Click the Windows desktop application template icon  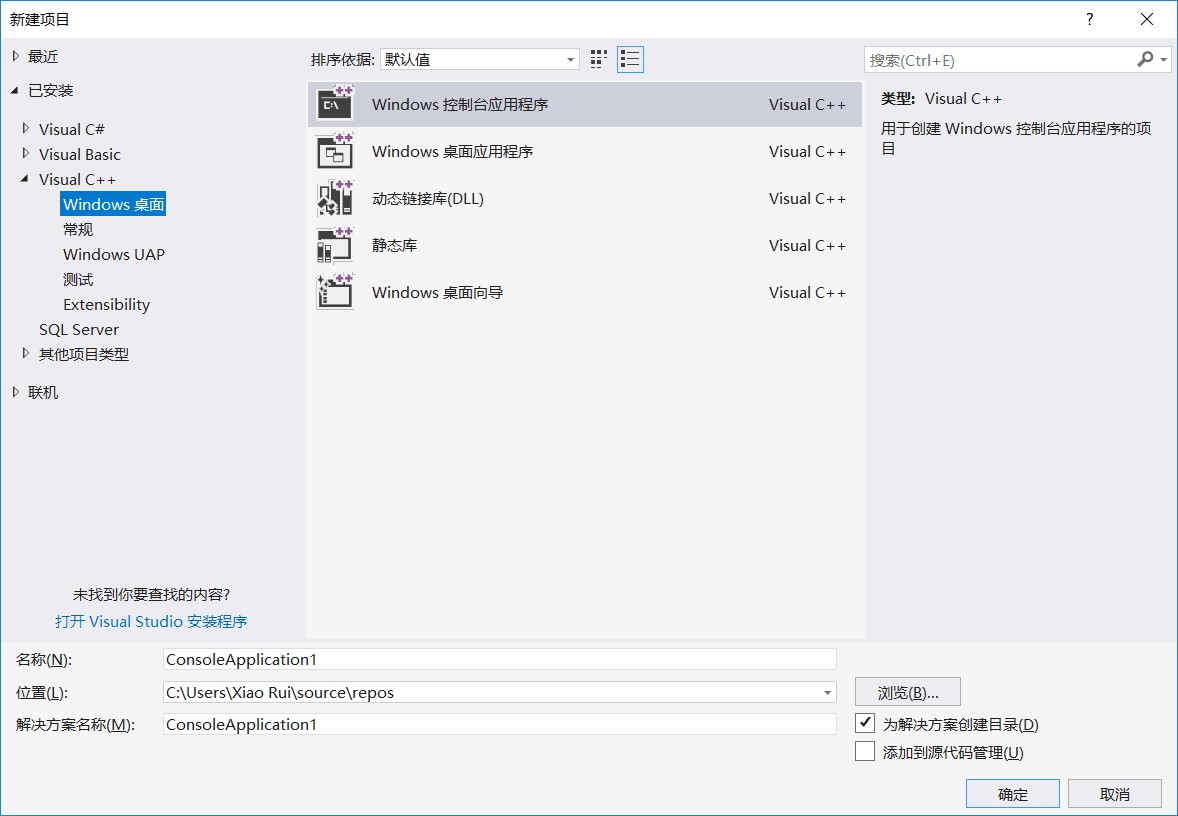point(335,151)
